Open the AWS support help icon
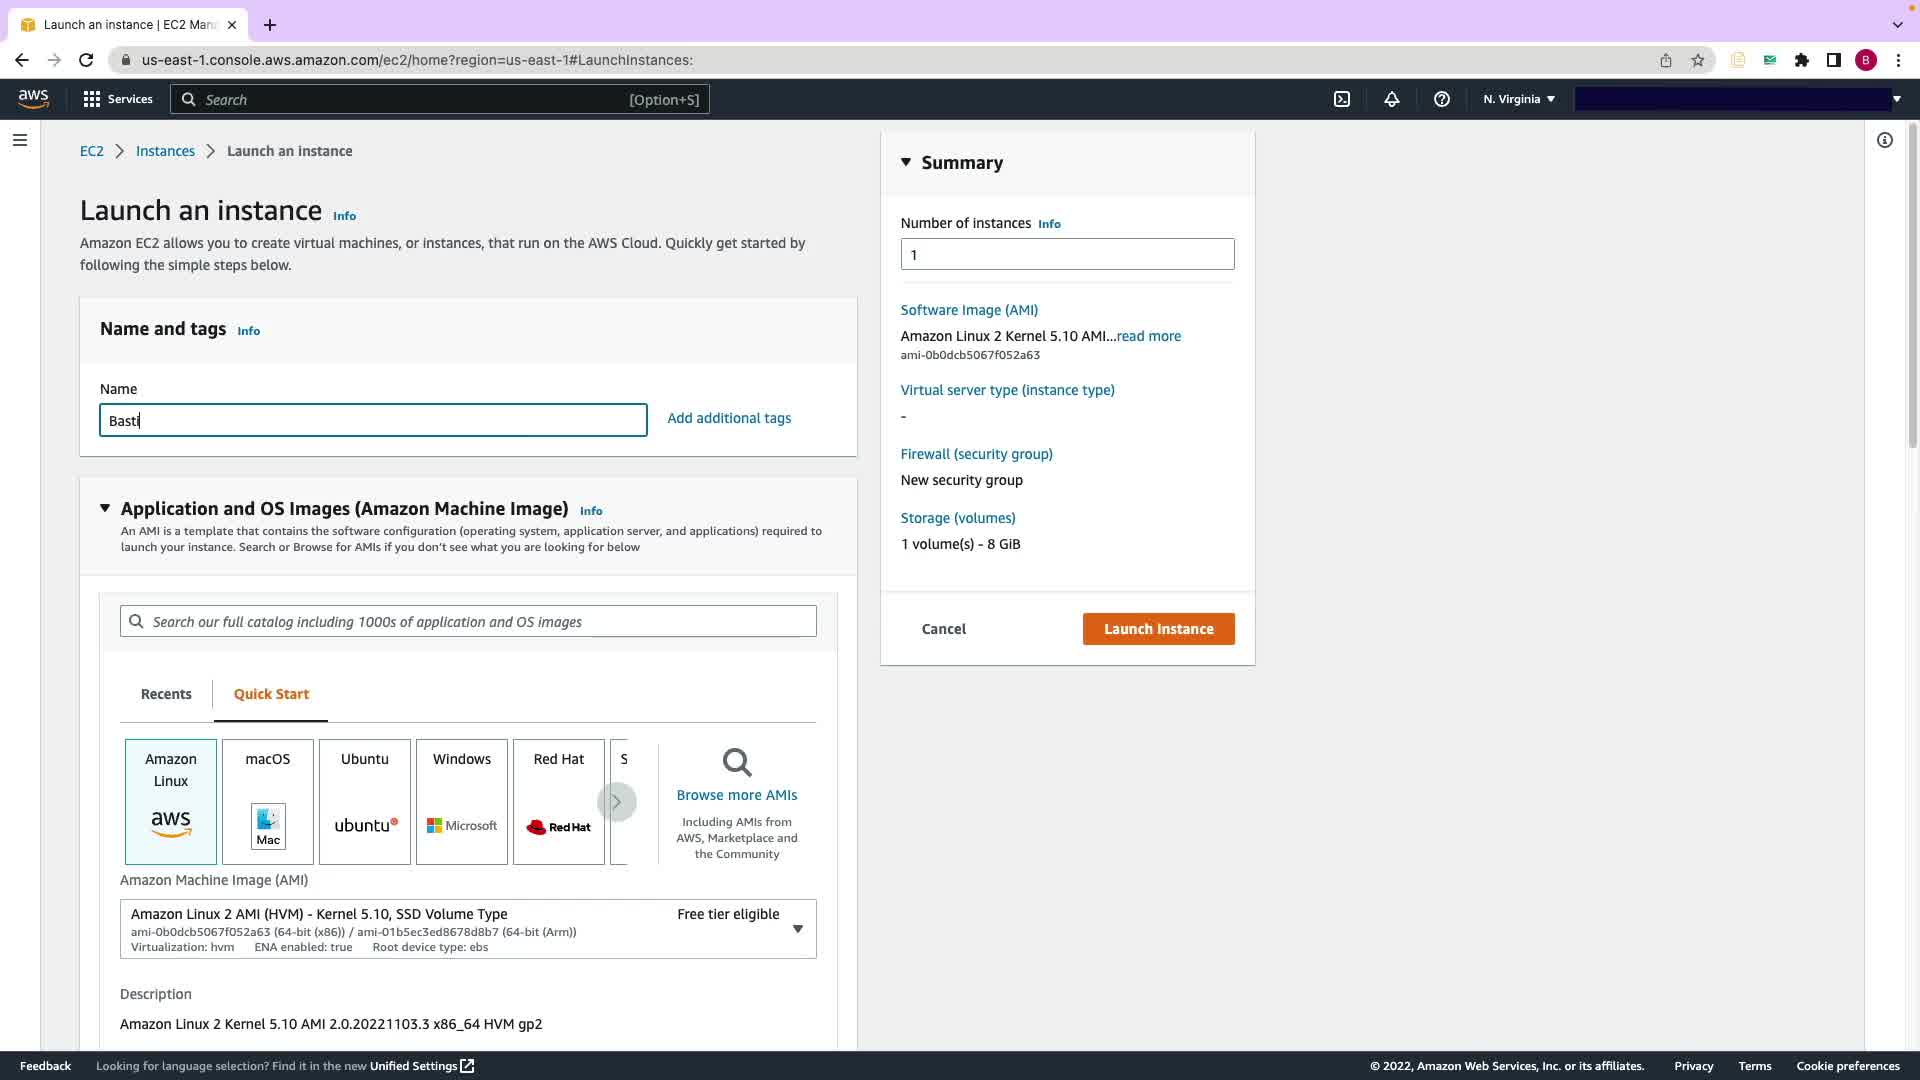Screen dimensions: 1920x1080 1441,99
